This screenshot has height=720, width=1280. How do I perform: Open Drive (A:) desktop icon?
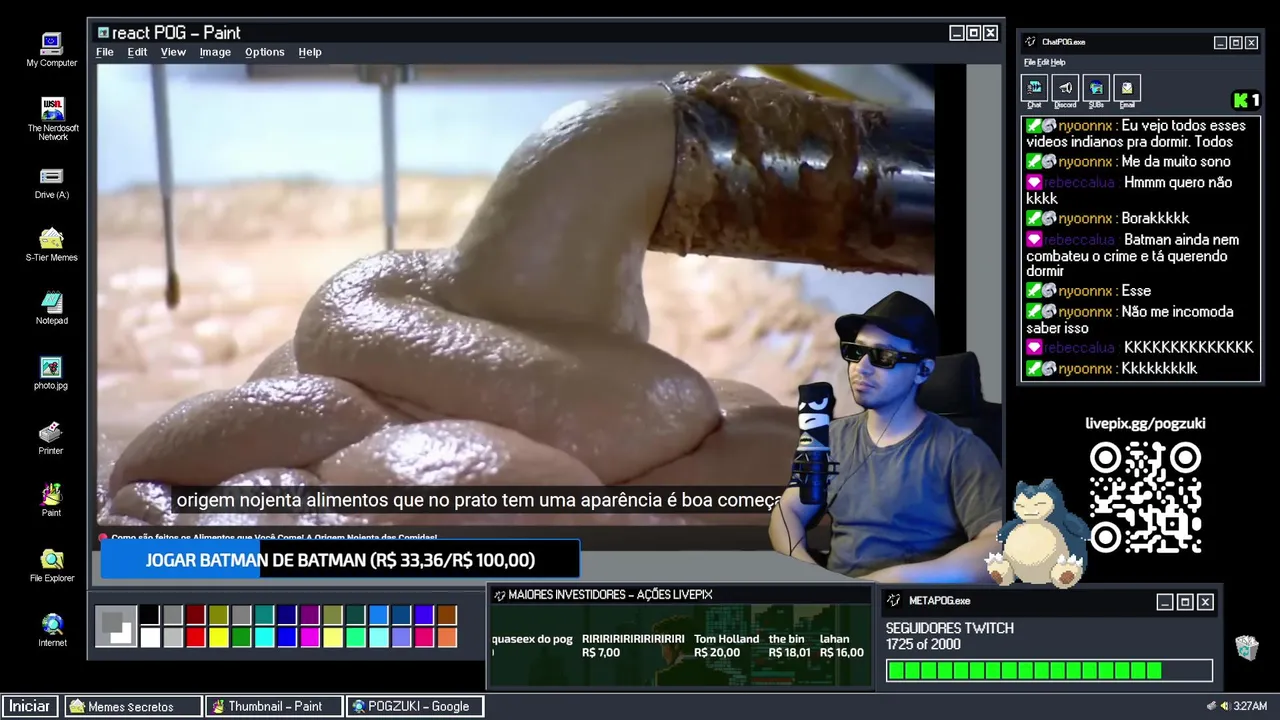pyautogui.click(x=51, y=183)
